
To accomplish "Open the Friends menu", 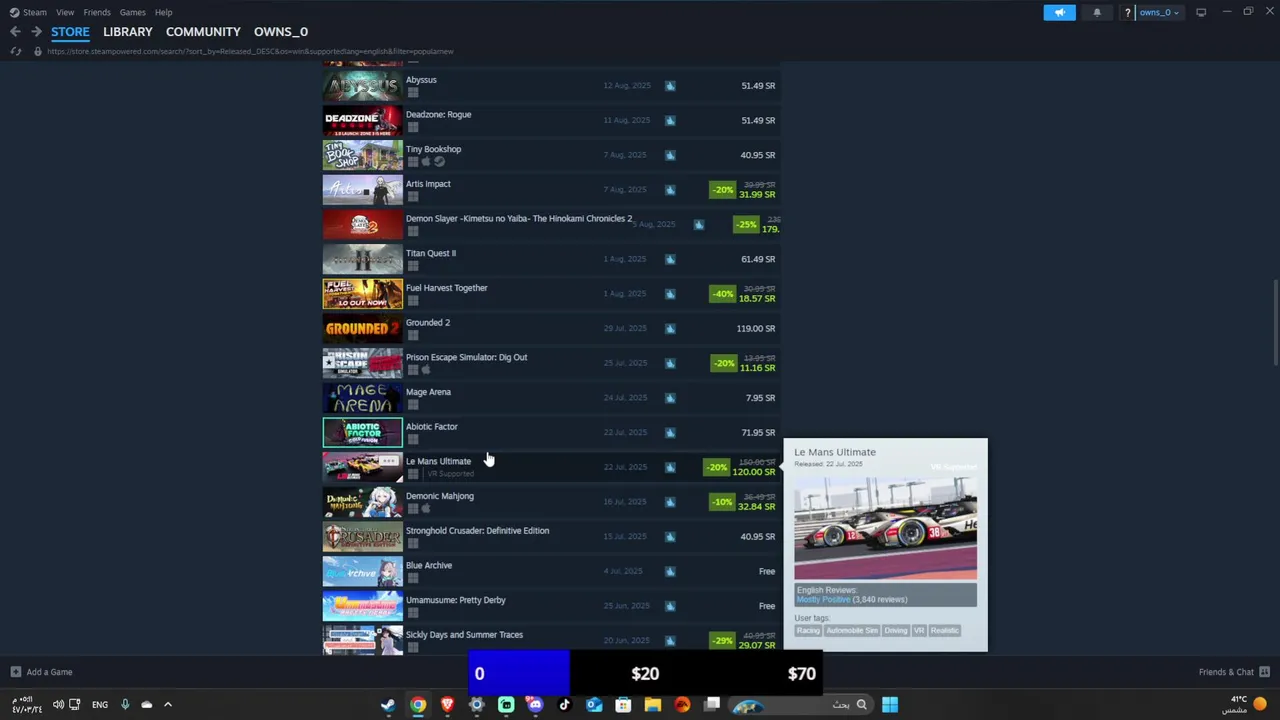I will [97, 12].
